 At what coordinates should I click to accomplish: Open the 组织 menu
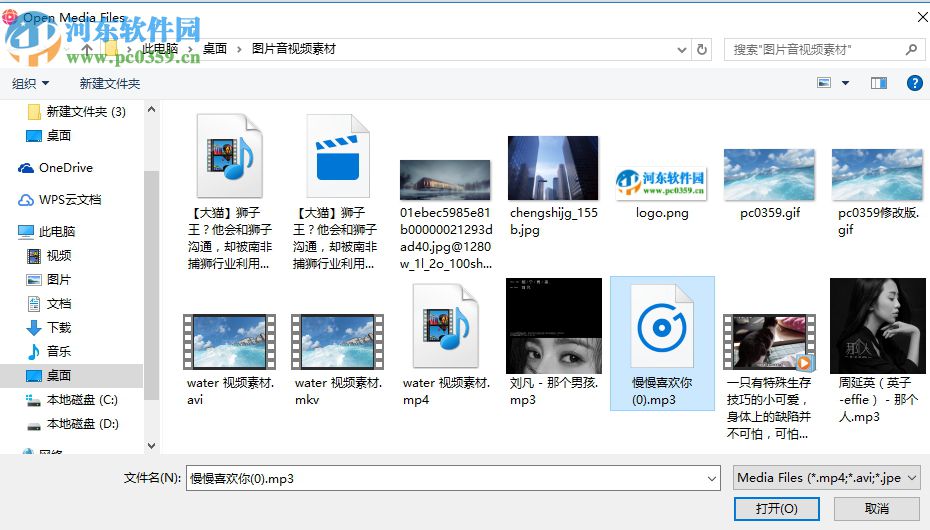(x=30, y=84)
